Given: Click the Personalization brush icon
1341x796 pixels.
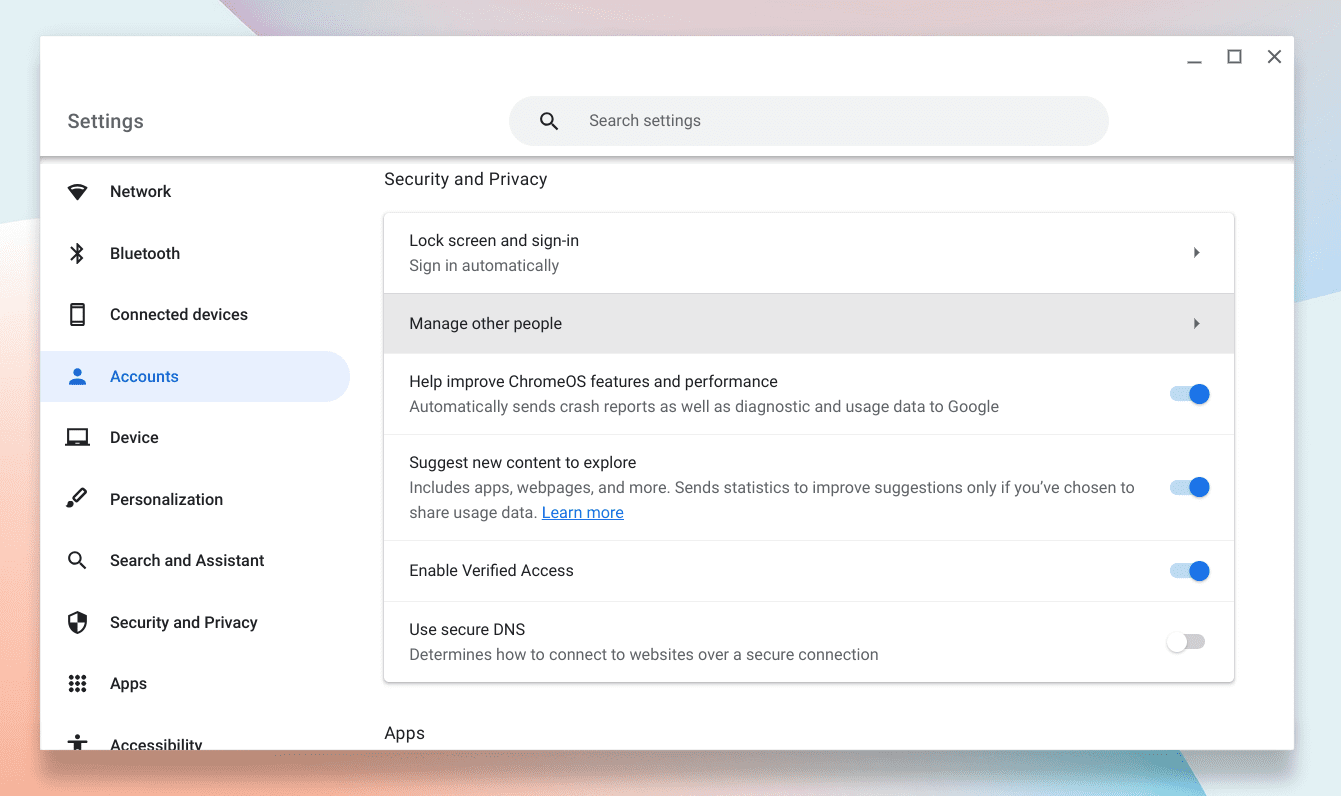Looking at the screenshot, I should 77,499.
